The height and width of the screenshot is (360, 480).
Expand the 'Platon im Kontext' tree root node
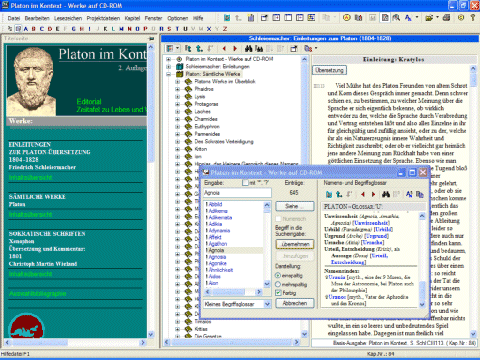169,59
